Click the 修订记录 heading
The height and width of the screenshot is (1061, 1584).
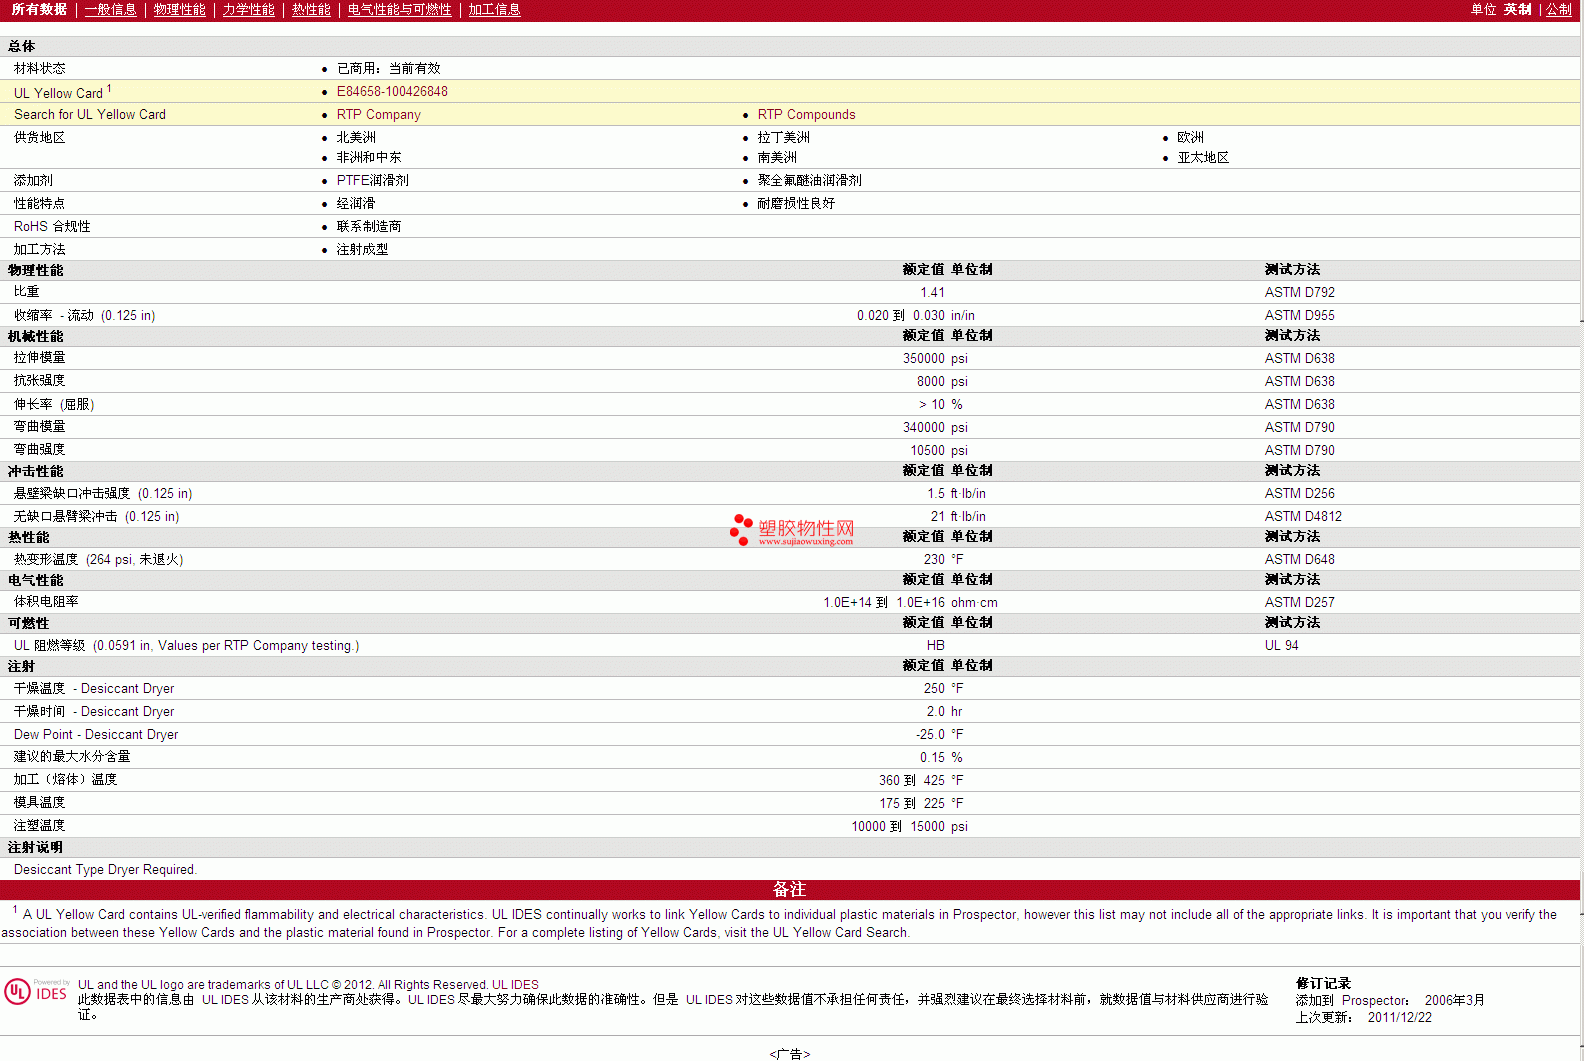[1323, 984]
